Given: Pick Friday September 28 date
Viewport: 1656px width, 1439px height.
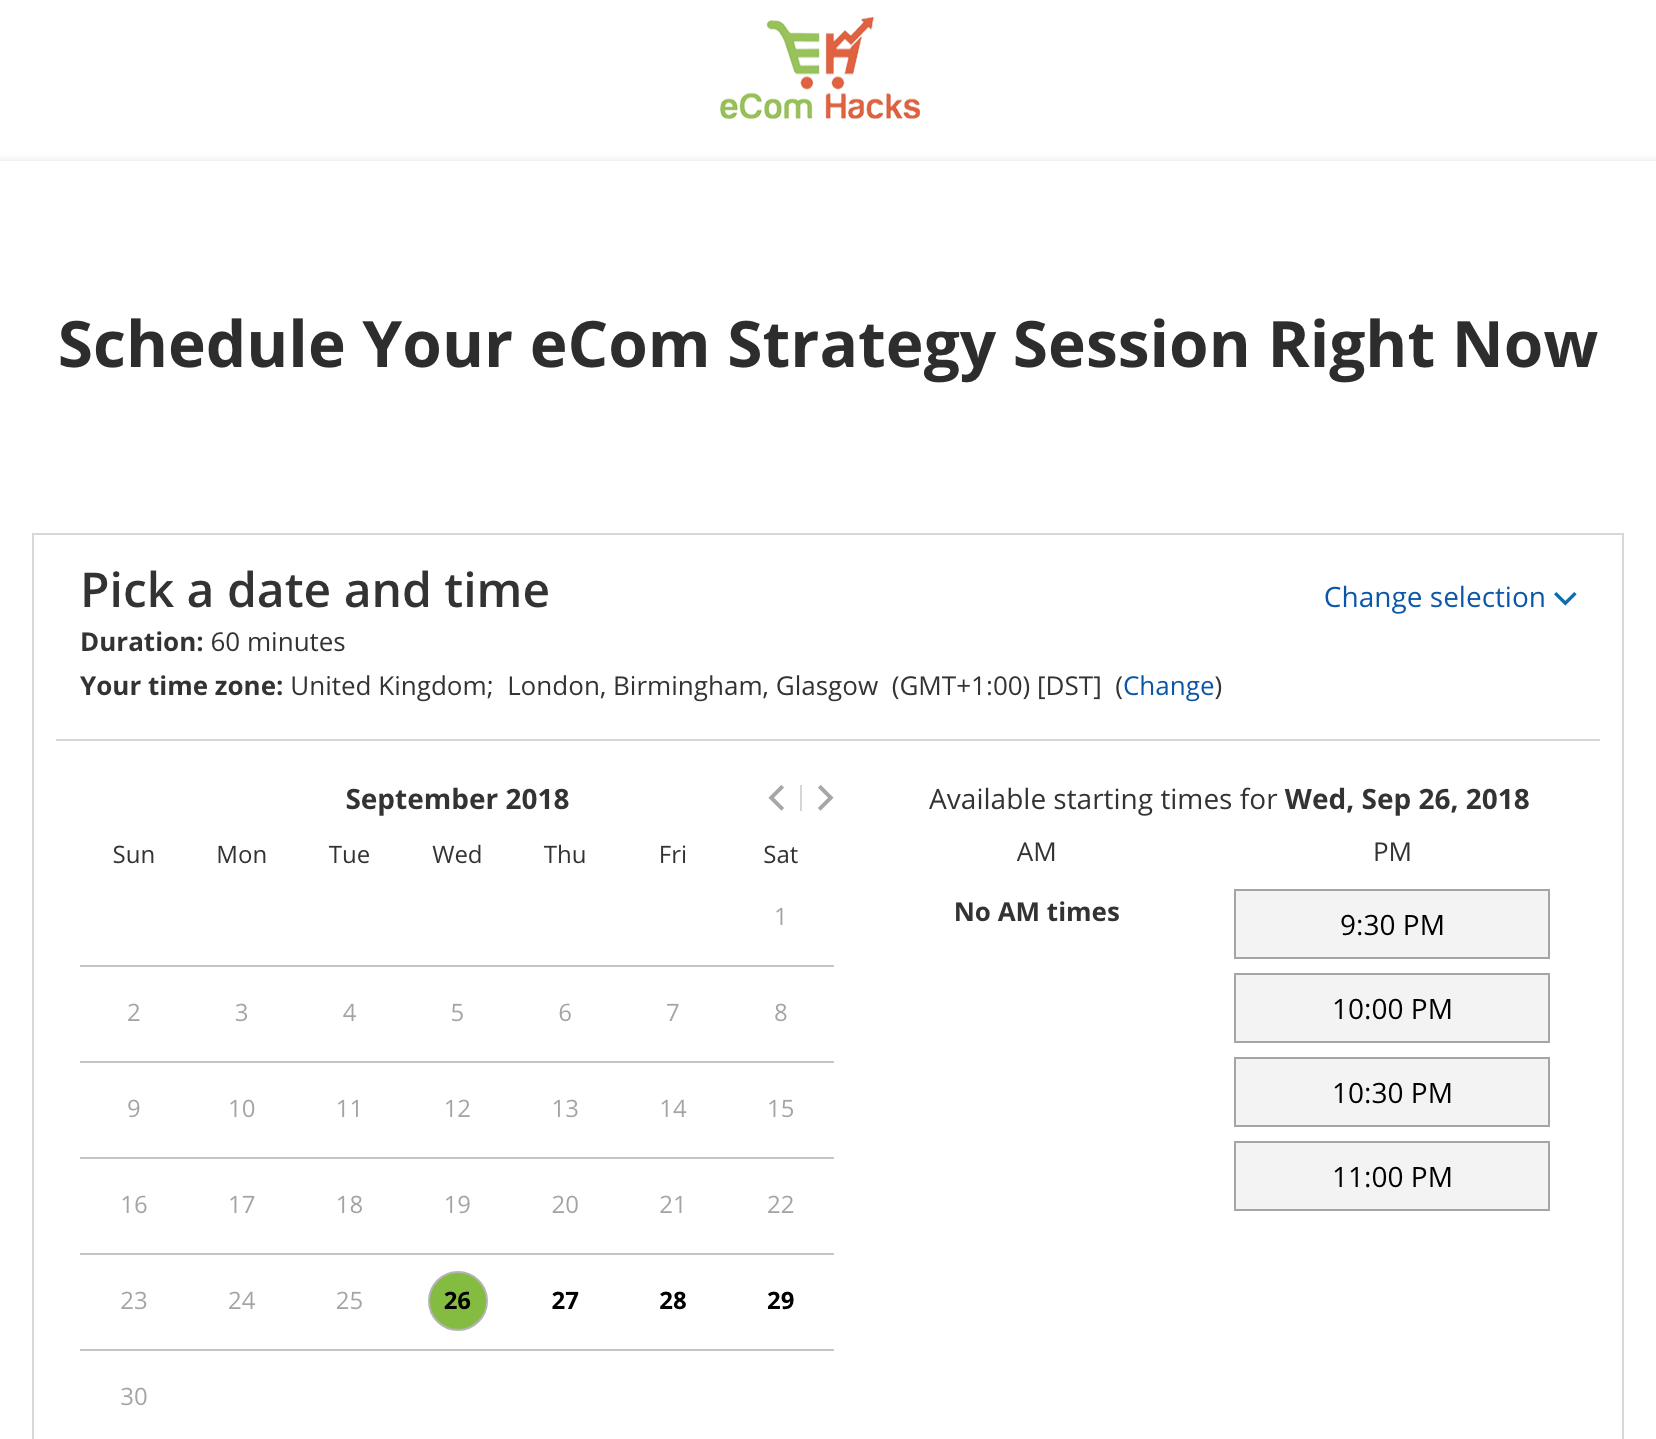Looking at the screenshot, I should [x=673, y=1301].
